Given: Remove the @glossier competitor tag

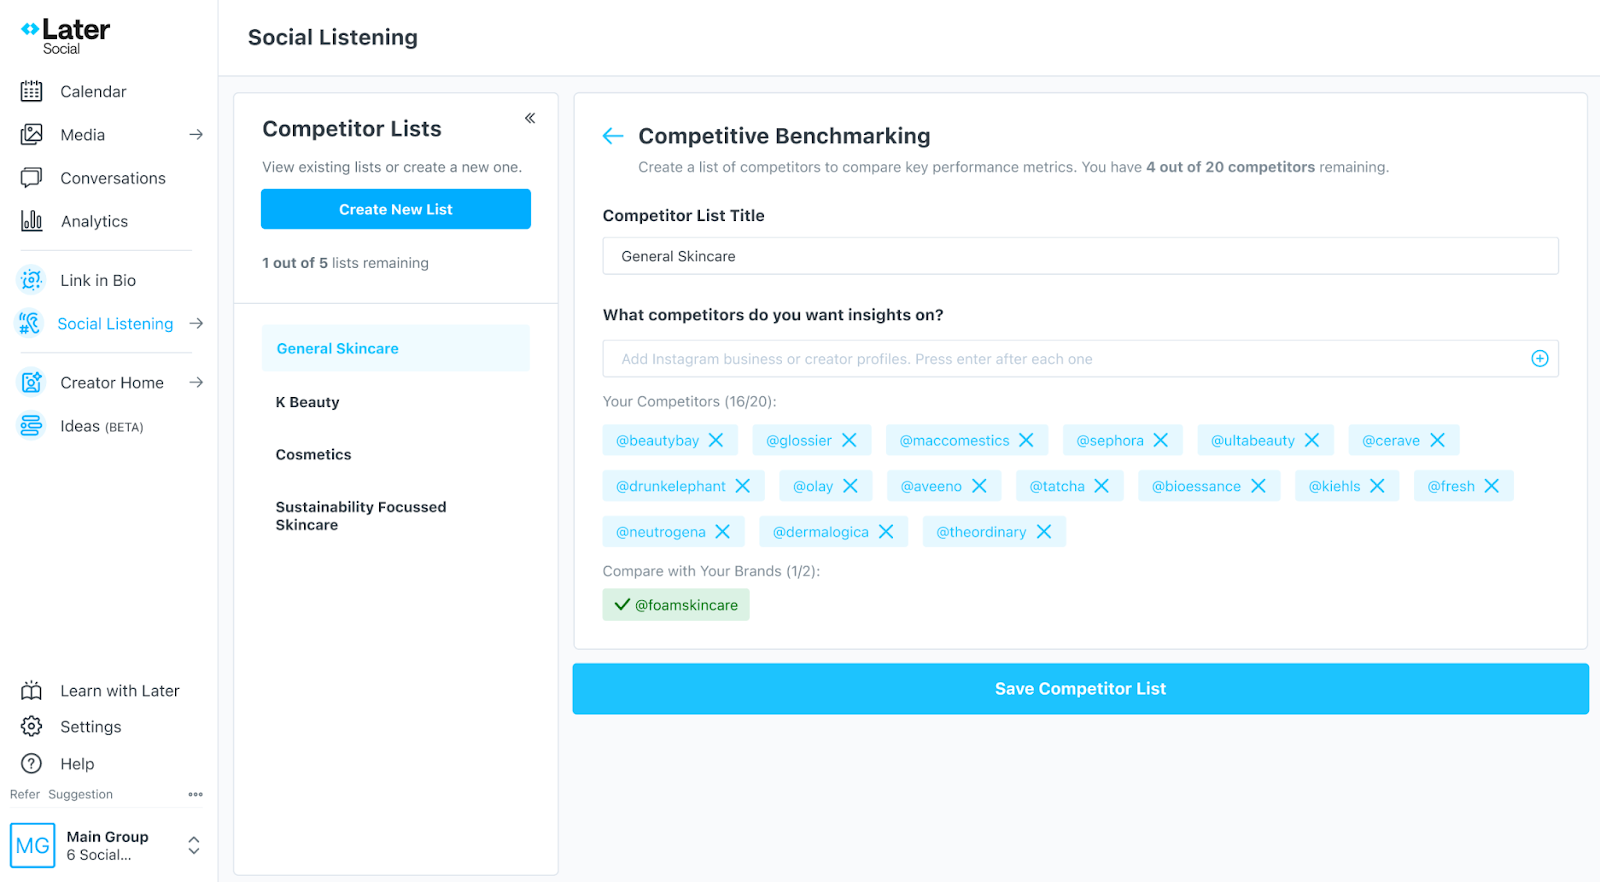Looking at the screenshot, I should point(849,440).
